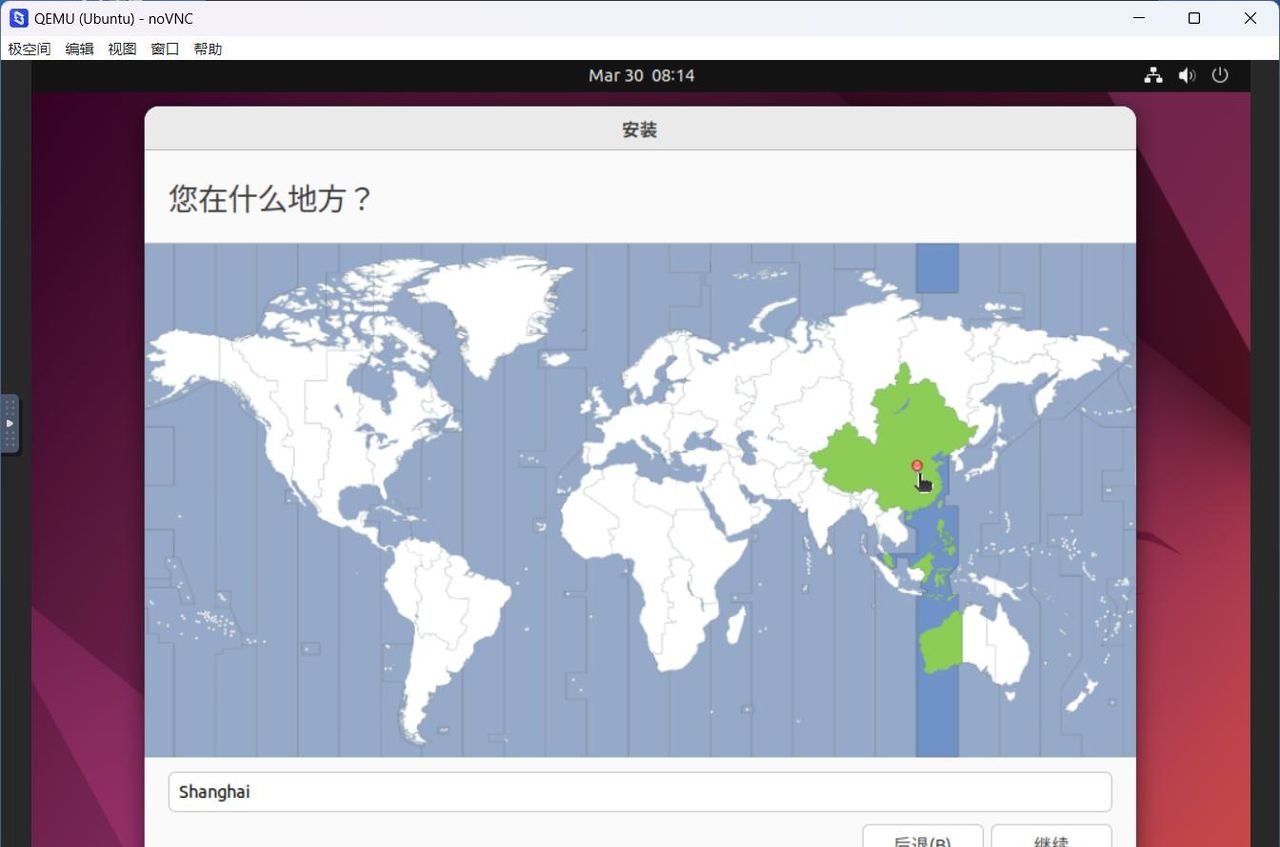The width and height of the screenshot is (1280, 847).
Task: Click the 安装 installer title
Action: (639, 130)
